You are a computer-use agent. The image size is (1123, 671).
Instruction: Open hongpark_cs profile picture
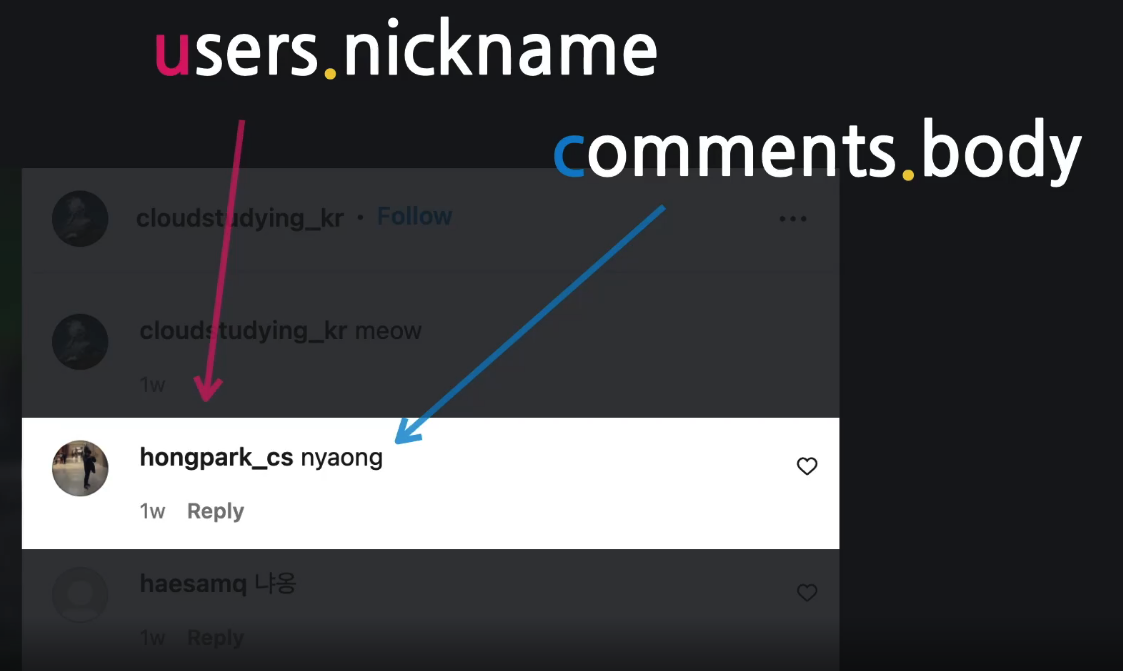coord(80,468)
